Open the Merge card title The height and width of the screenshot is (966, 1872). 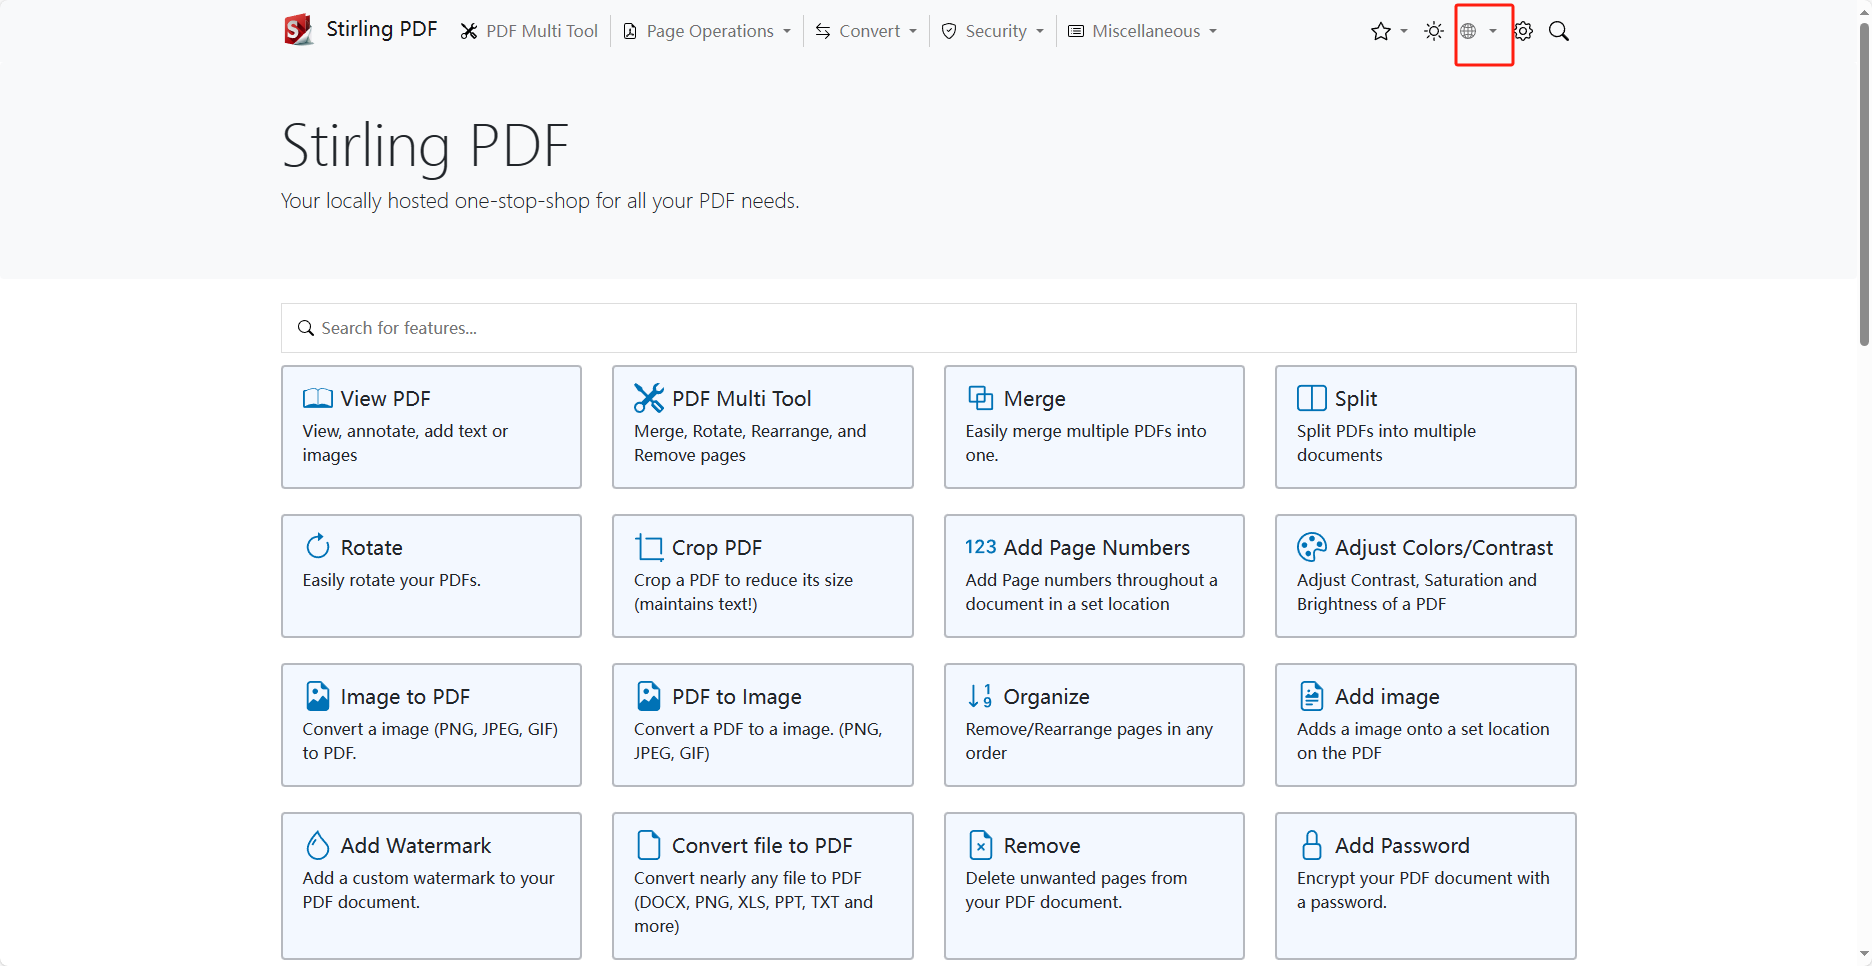[x=1034, y=398]
